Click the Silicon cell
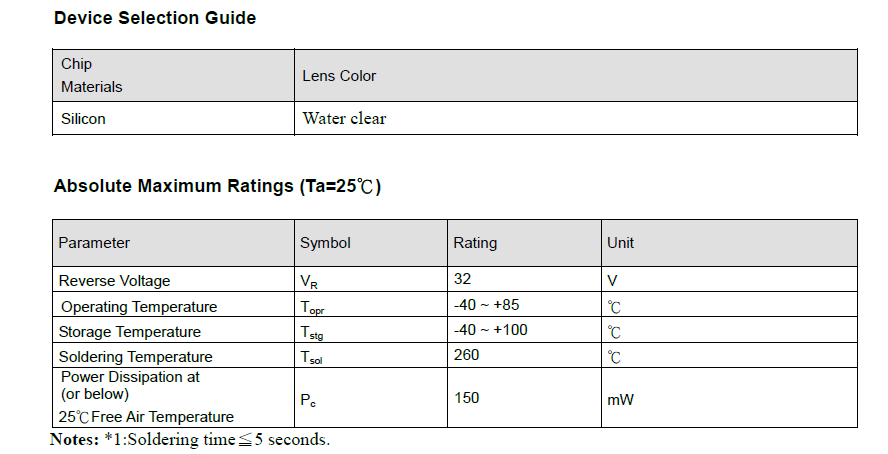 tap(83, 118)
